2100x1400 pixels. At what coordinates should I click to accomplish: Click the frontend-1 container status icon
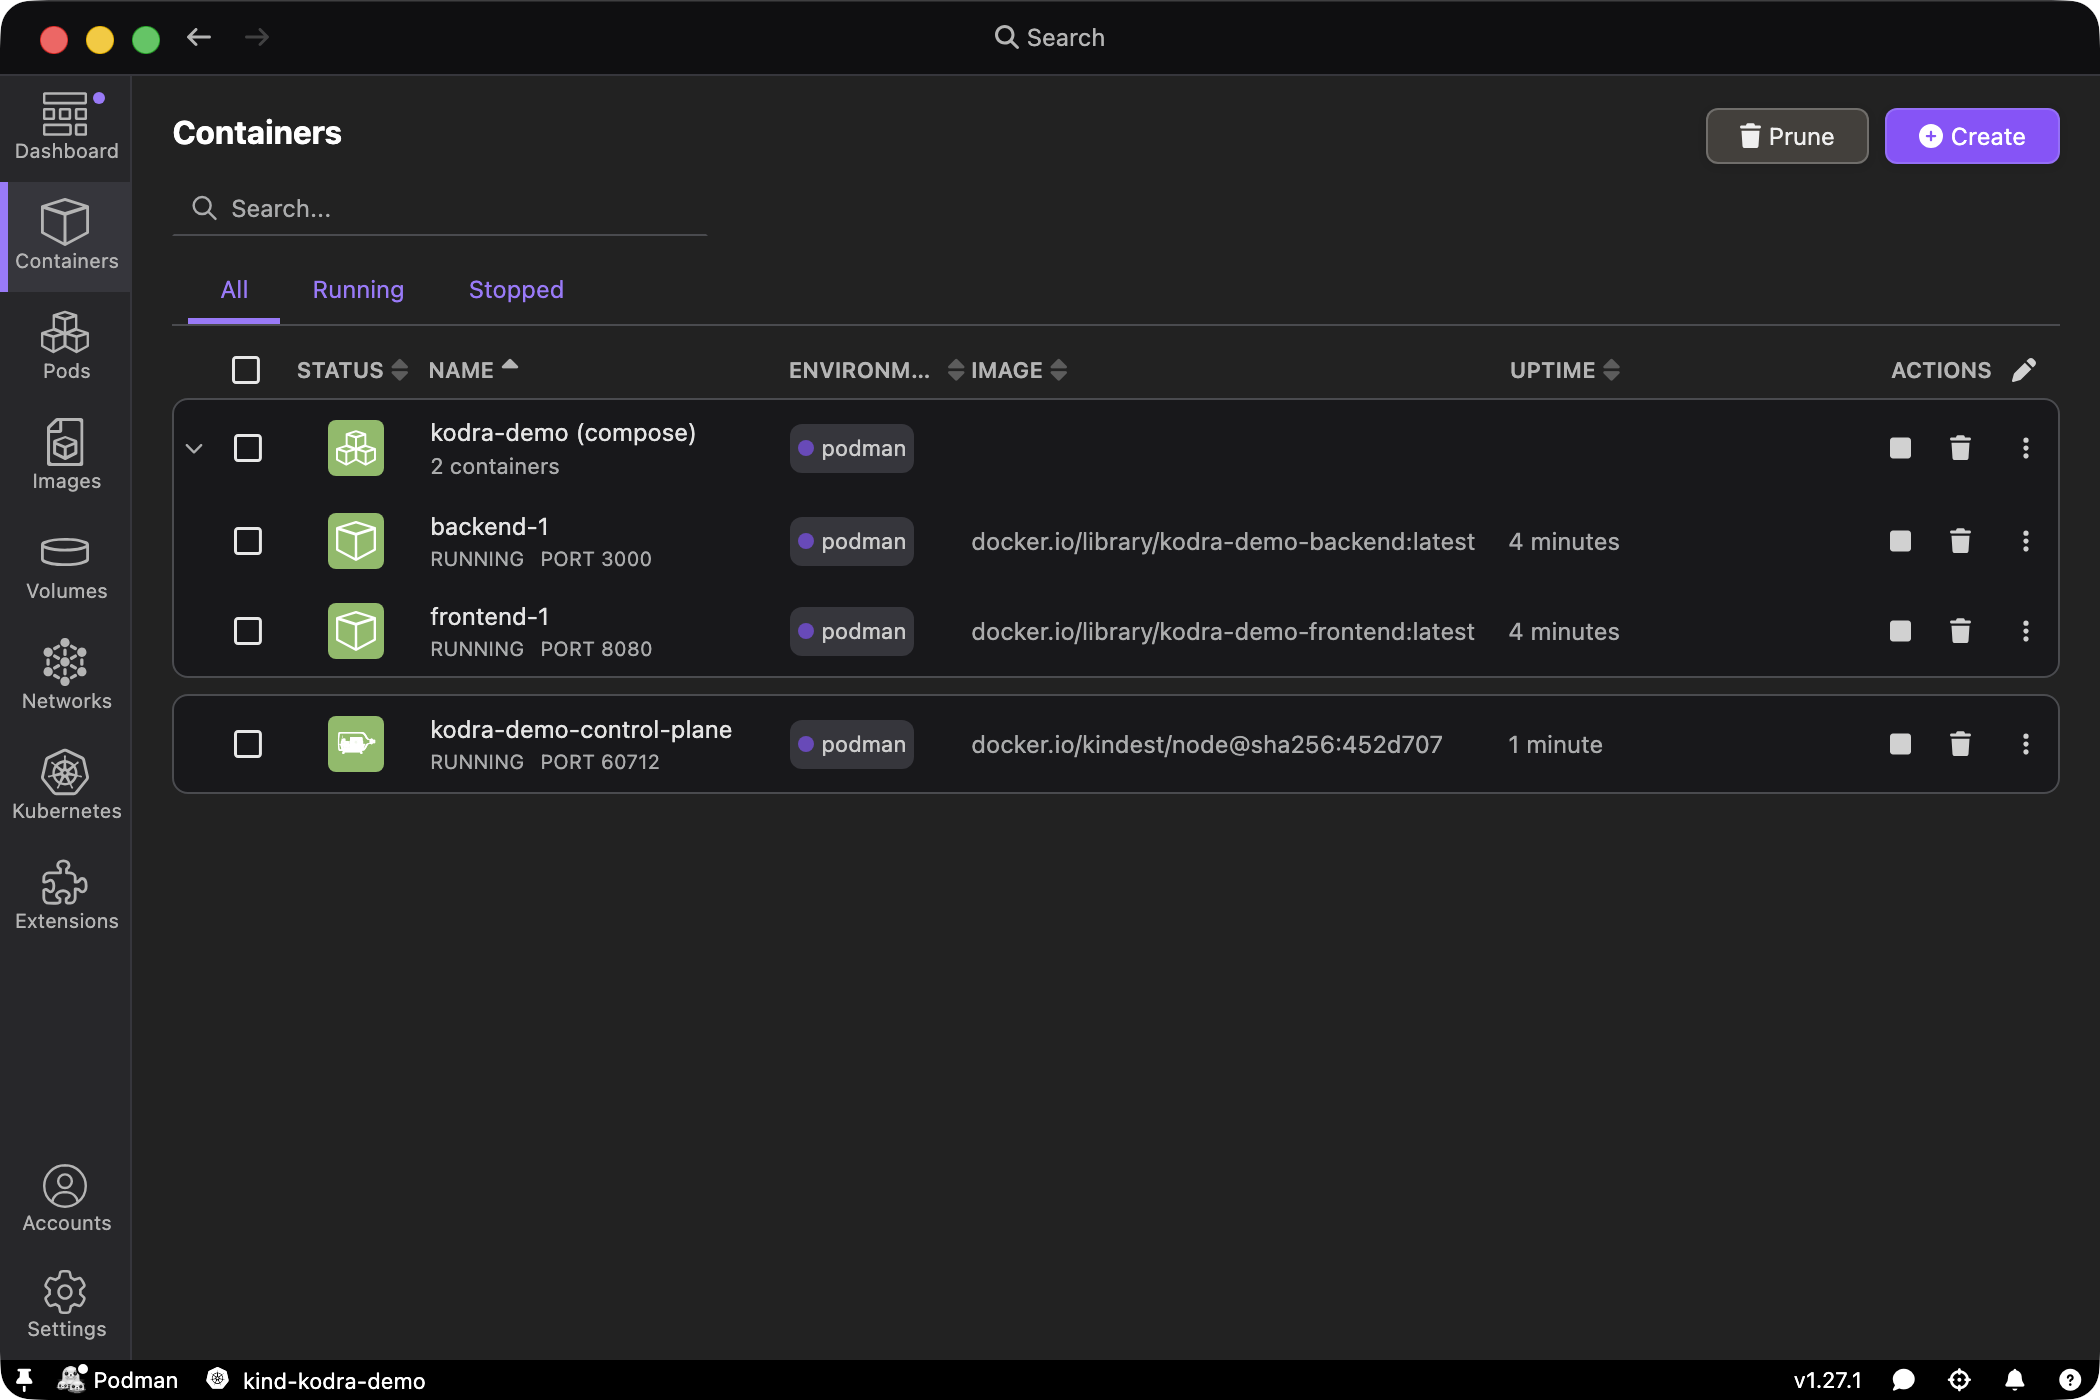click(356, 631)
